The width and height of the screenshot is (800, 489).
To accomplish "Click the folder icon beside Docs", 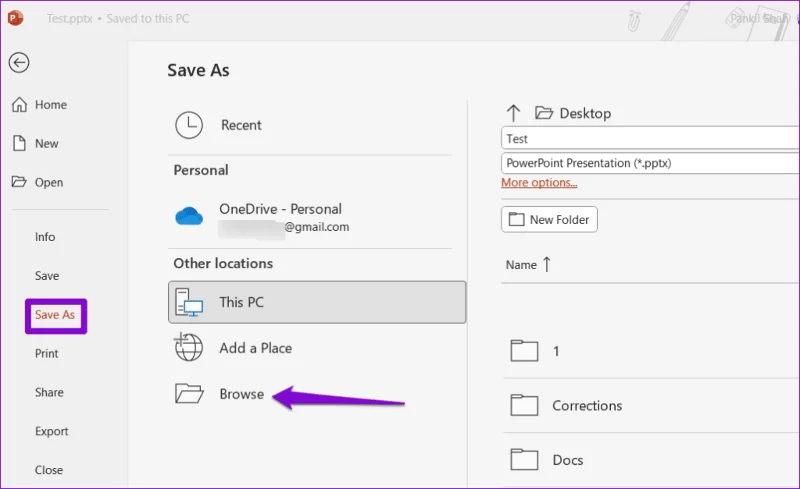I will 524,459.
